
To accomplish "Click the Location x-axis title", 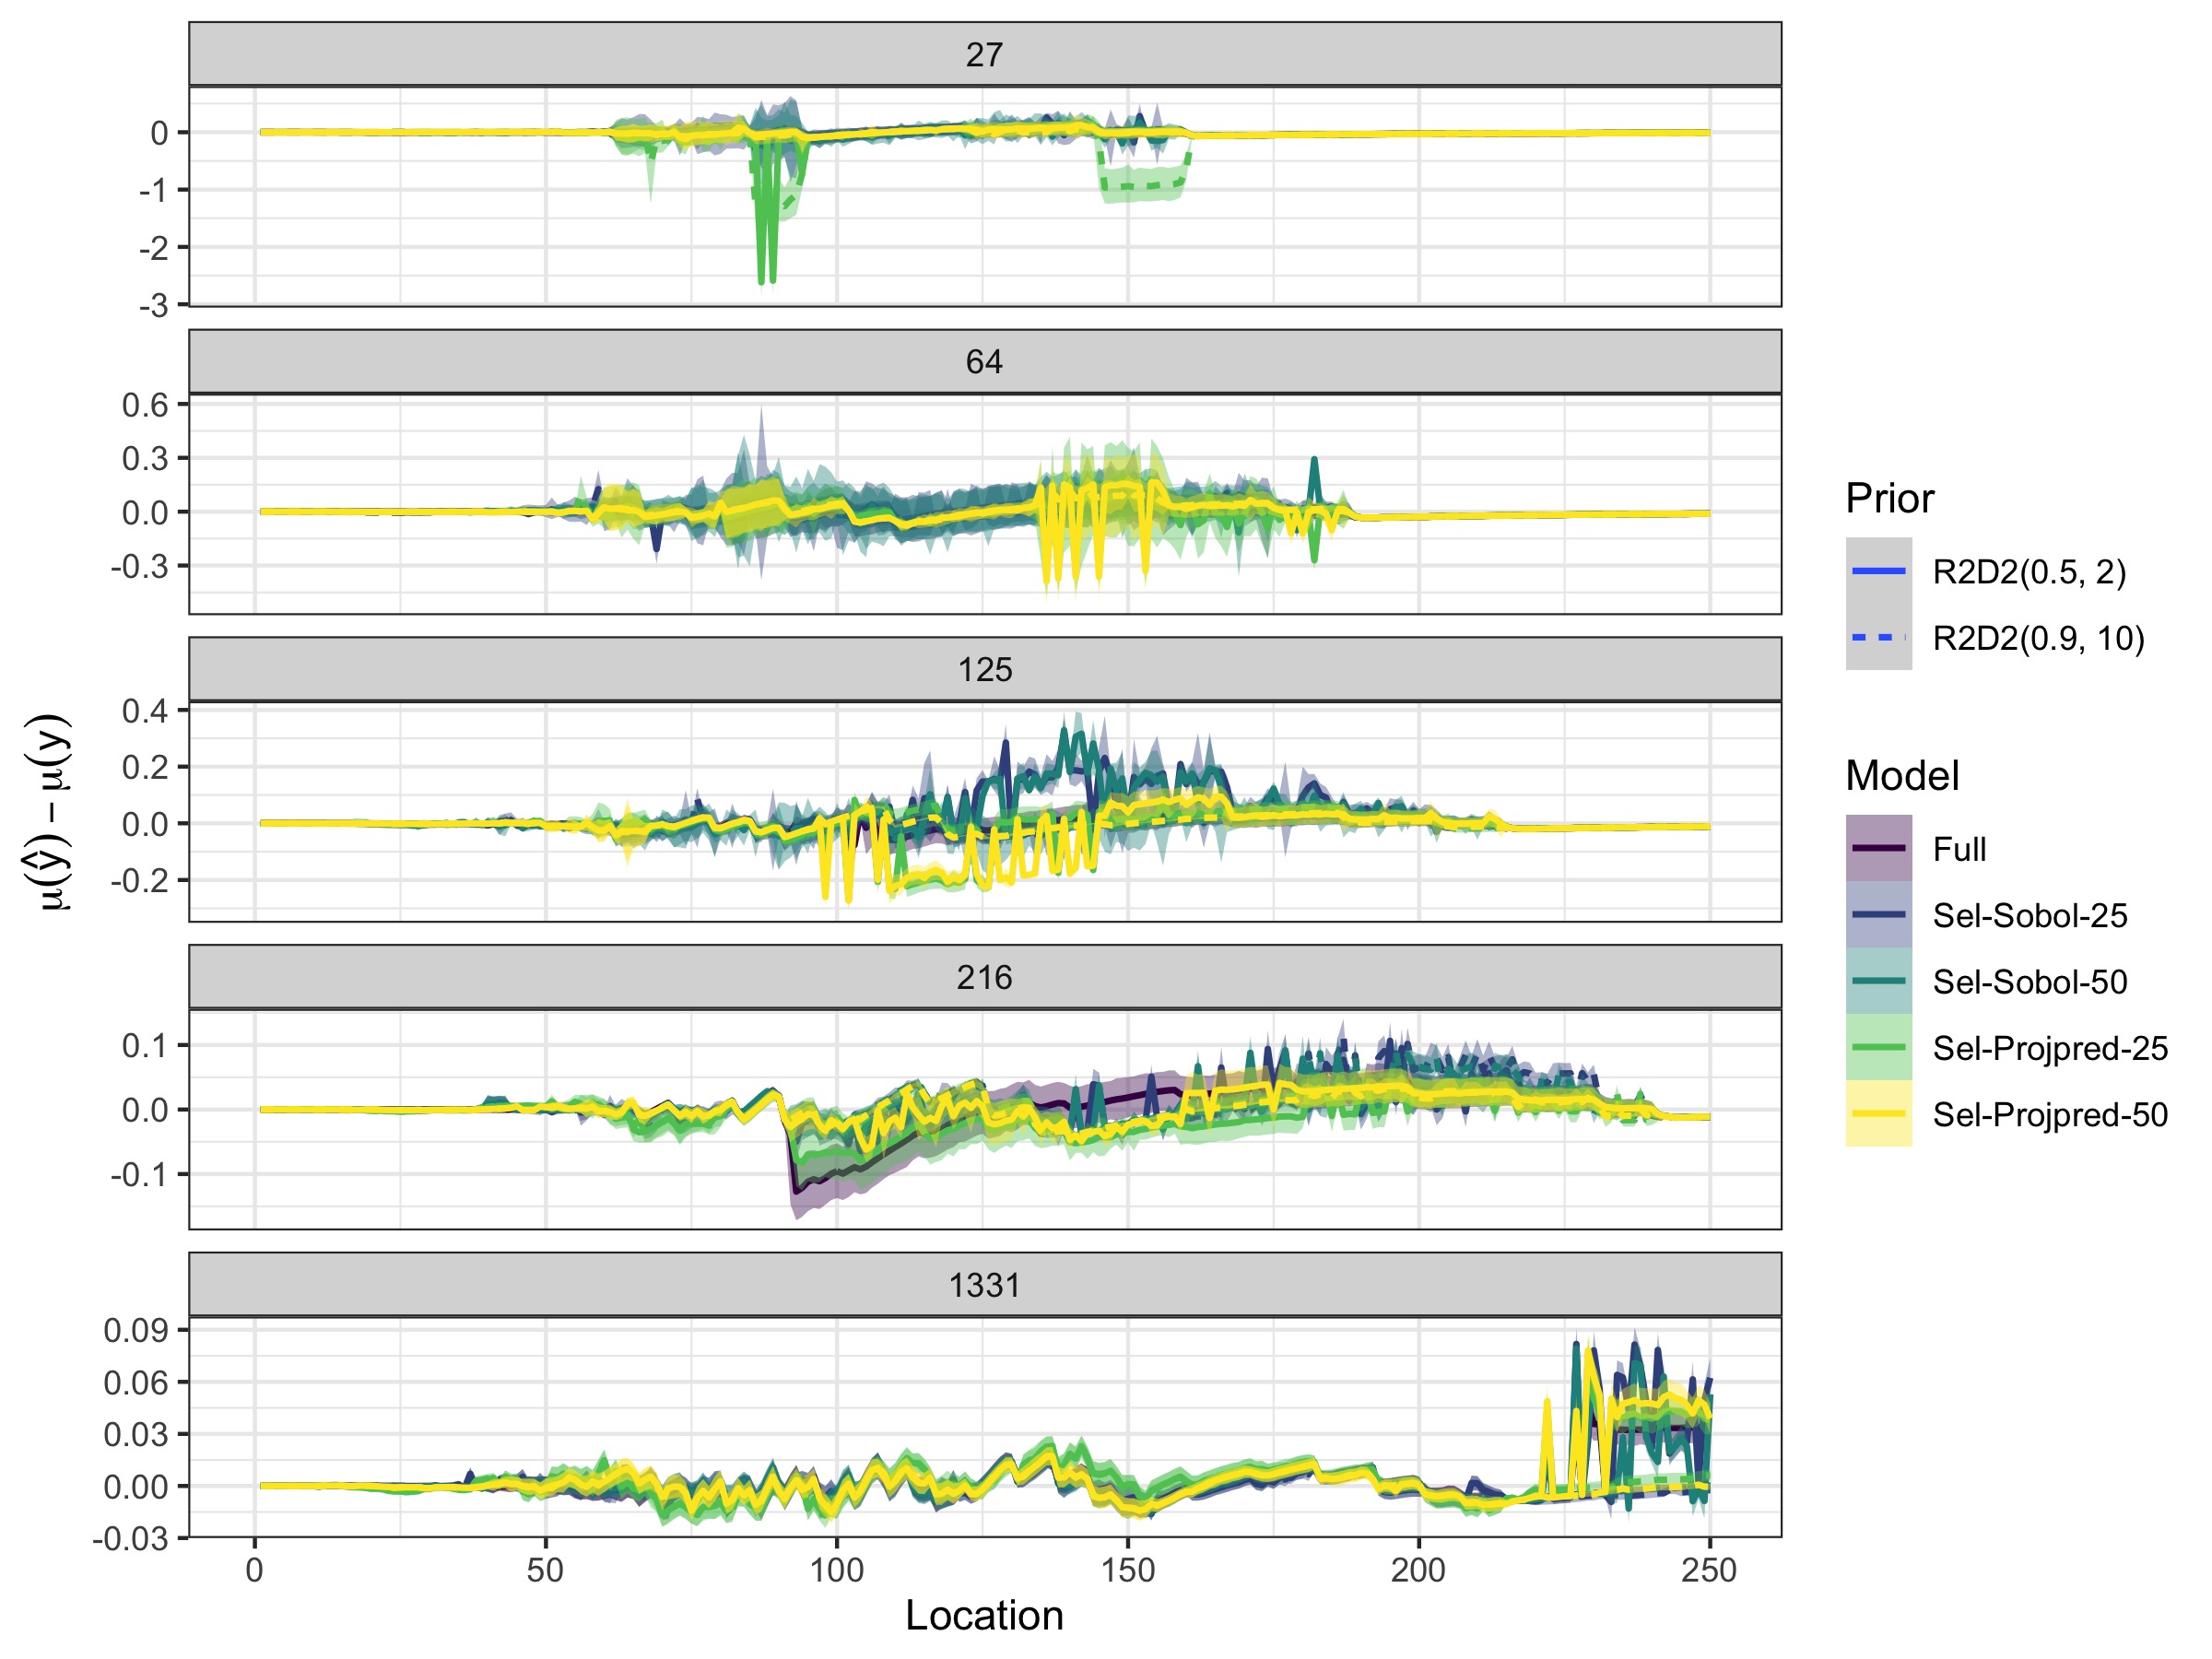I will (984, 1616).
